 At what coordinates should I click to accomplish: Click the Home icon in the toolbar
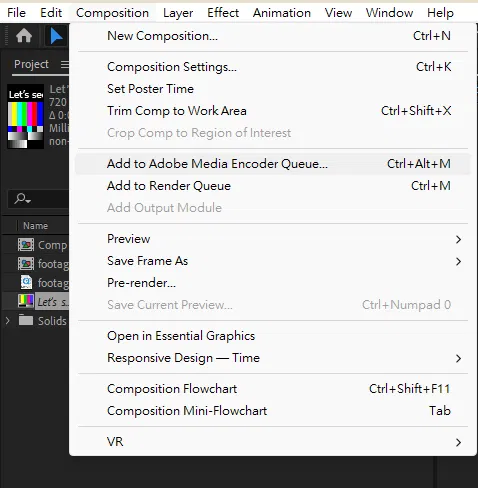click(24, 36)
